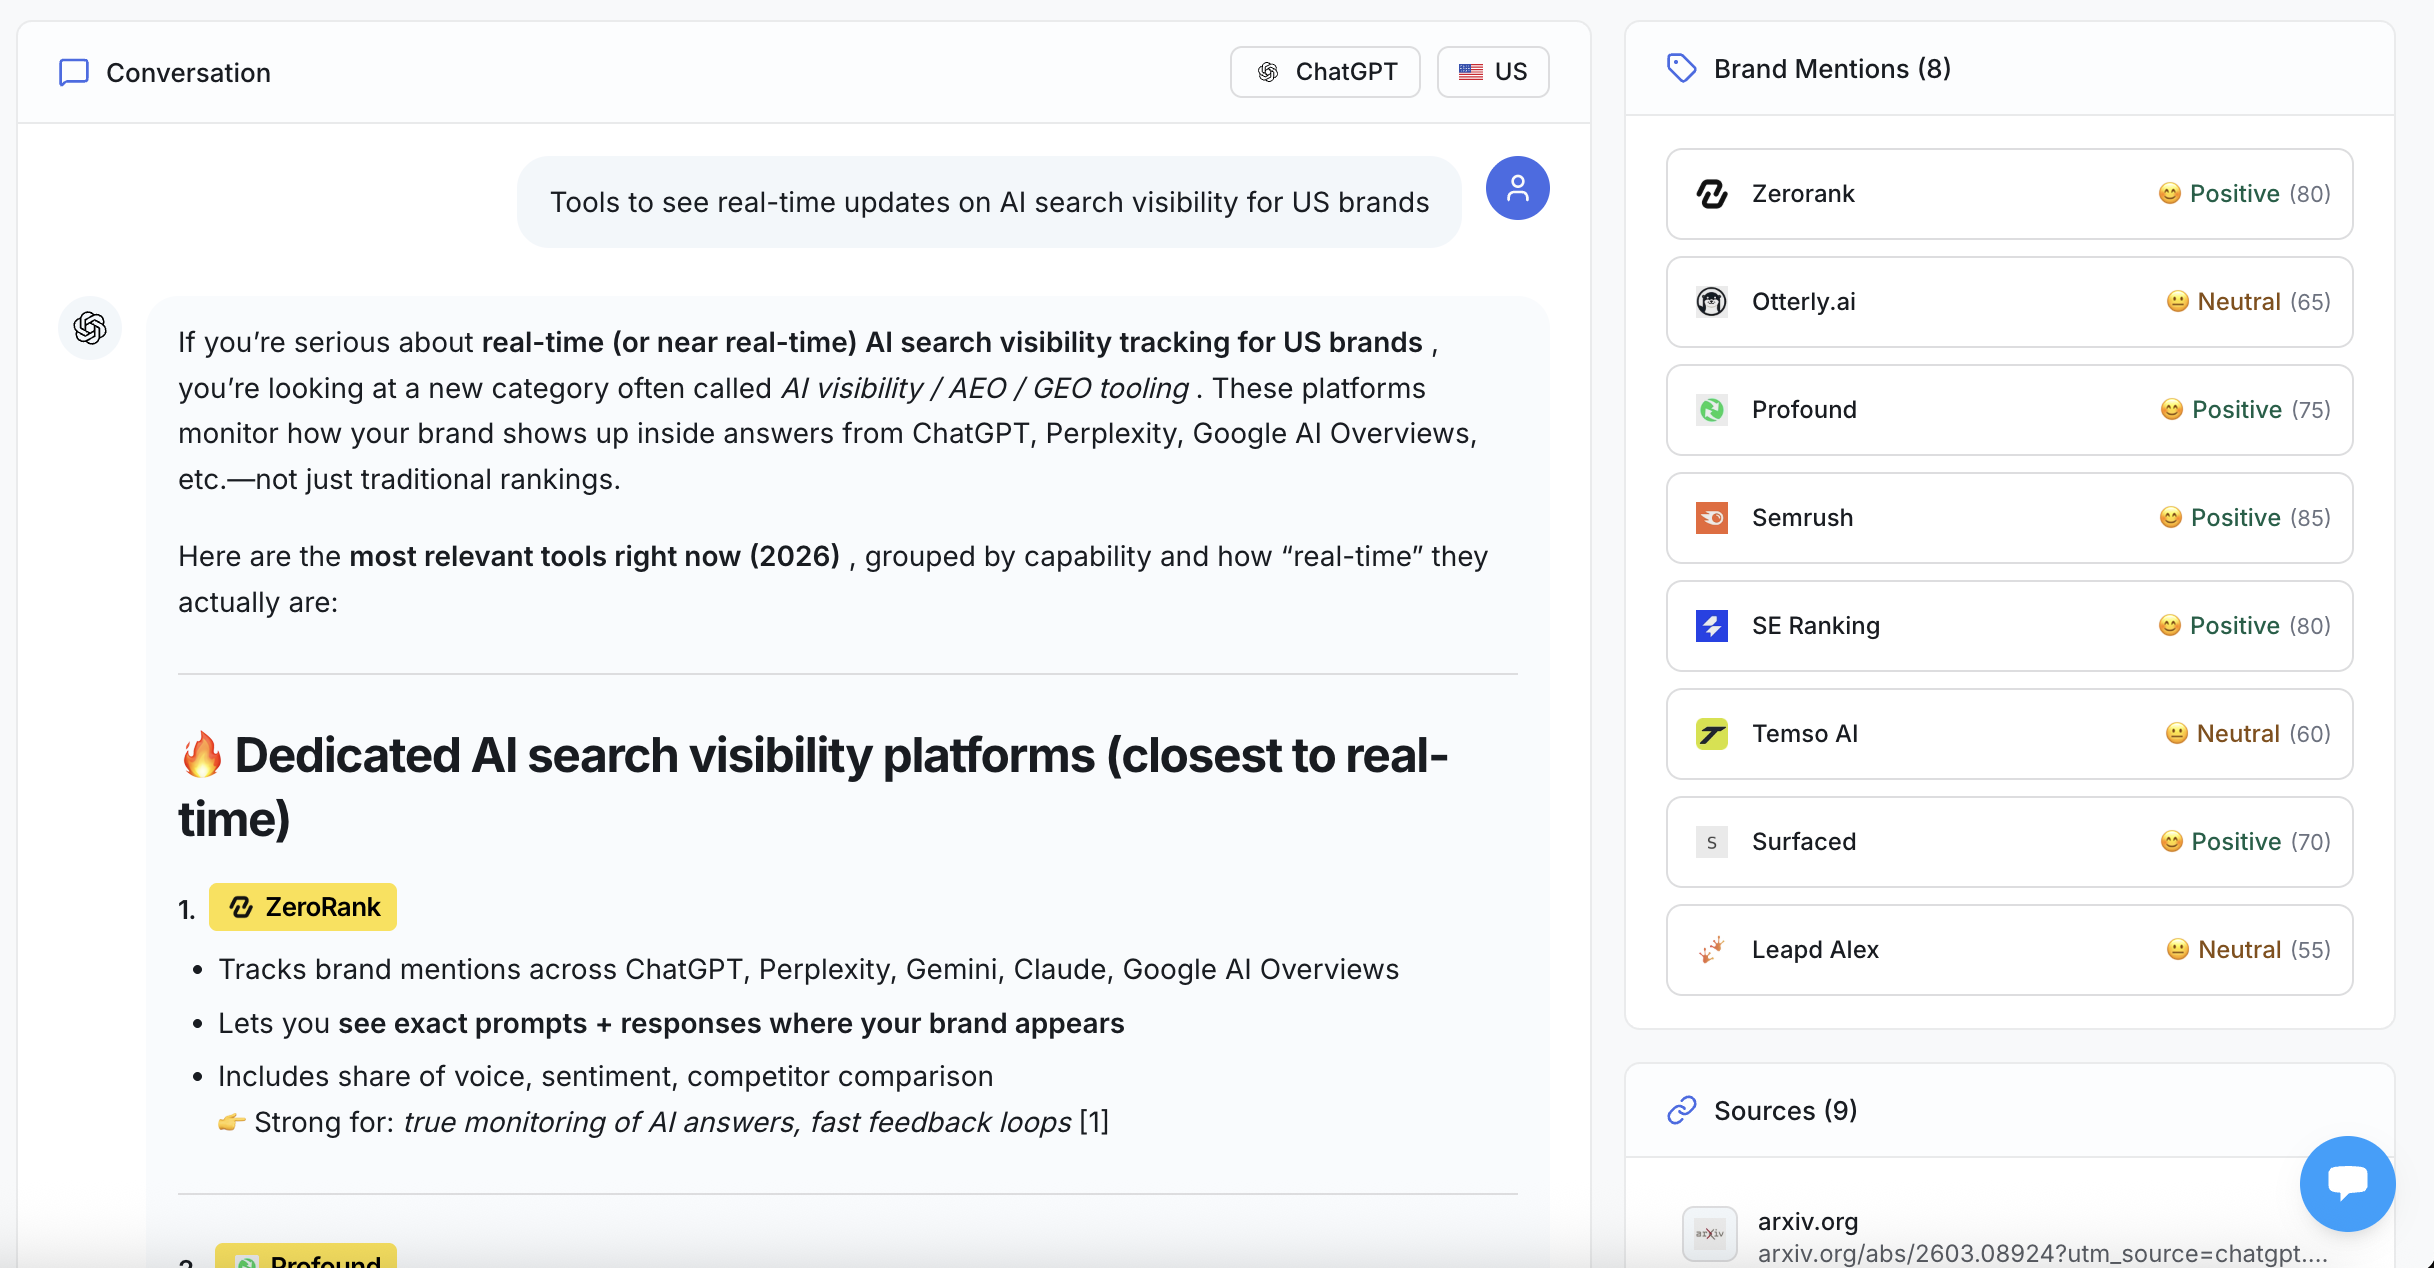Click the blue user avatar icon

coord(1517,188)
